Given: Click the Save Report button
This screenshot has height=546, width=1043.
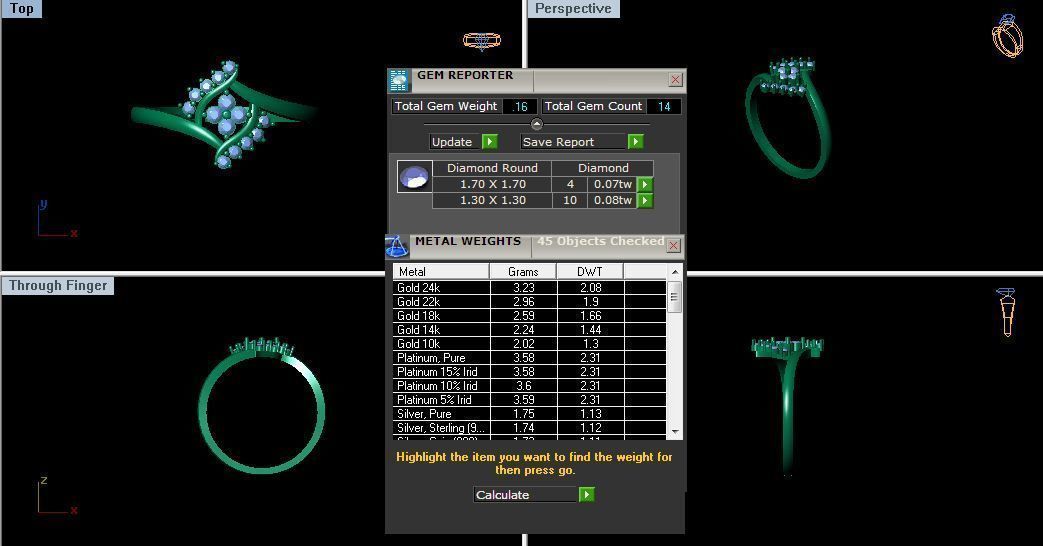Looking at the screenshot, I should 574,142.
